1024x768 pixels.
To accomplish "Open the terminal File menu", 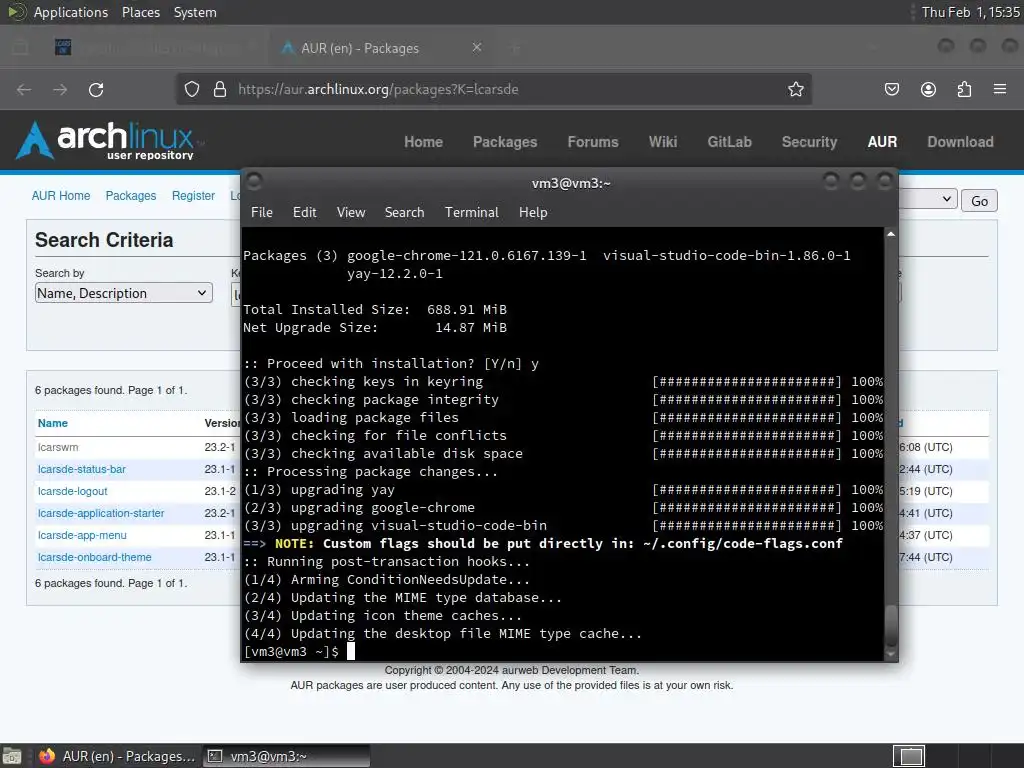I will click(262, 212).
